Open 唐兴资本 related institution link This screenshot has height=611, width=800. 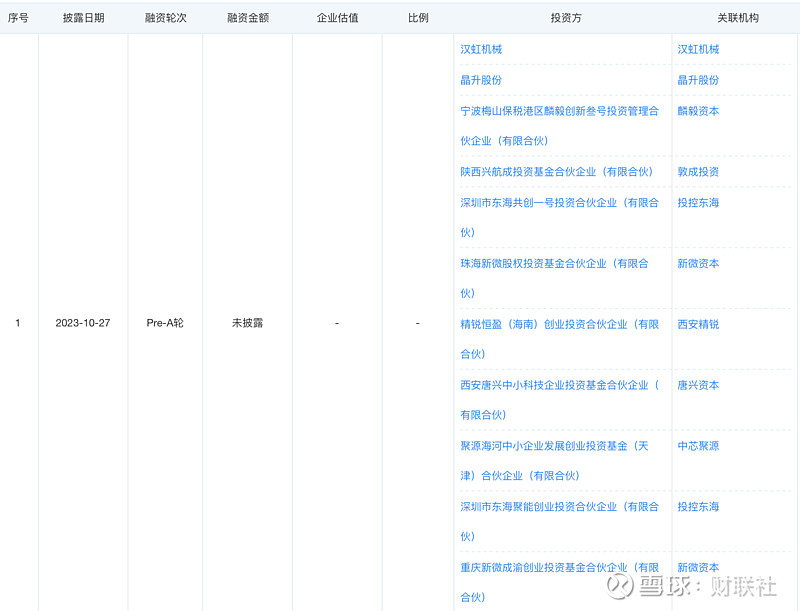tap(698, 385)
